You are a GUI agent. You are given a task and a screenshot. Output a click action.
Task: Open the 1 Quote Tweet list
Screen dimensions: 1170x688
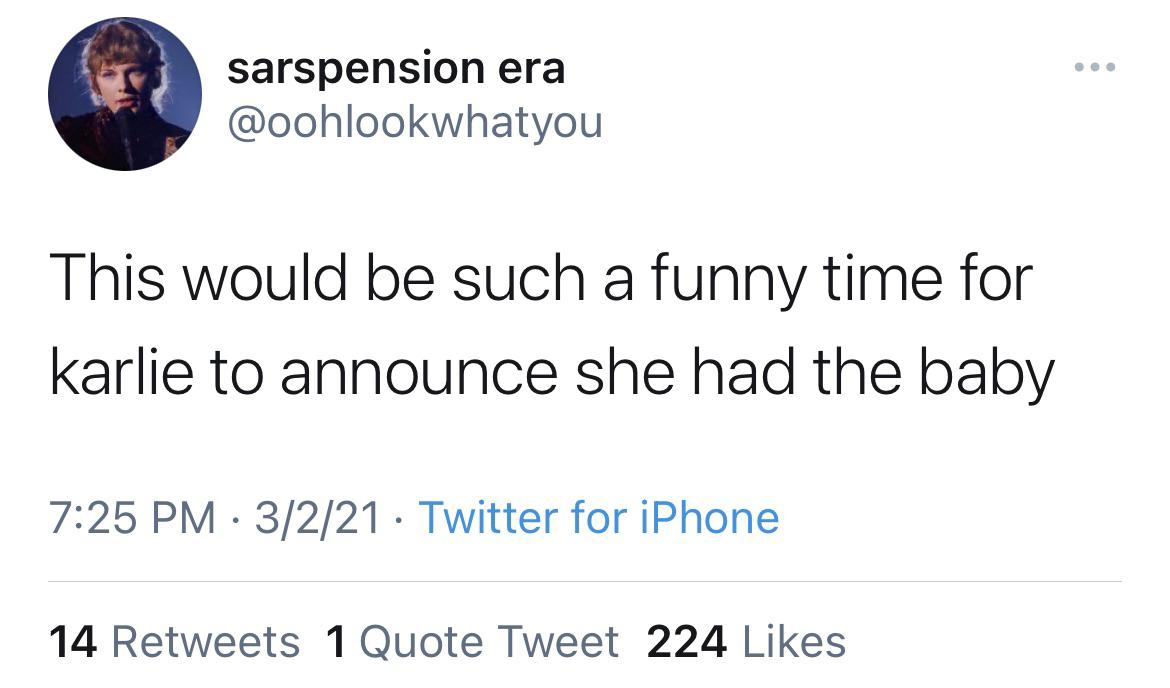pos(472,641)
